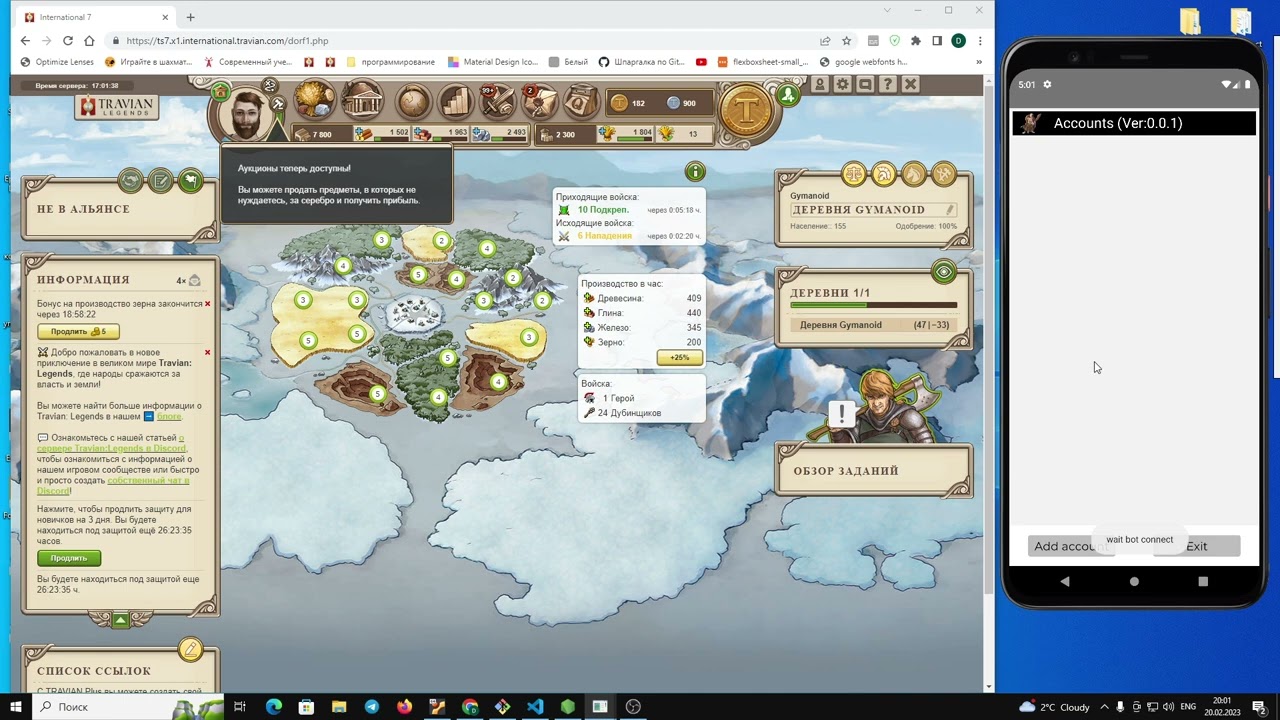Dismiss the welcome message notice
1280x720 pixels.
208,352
